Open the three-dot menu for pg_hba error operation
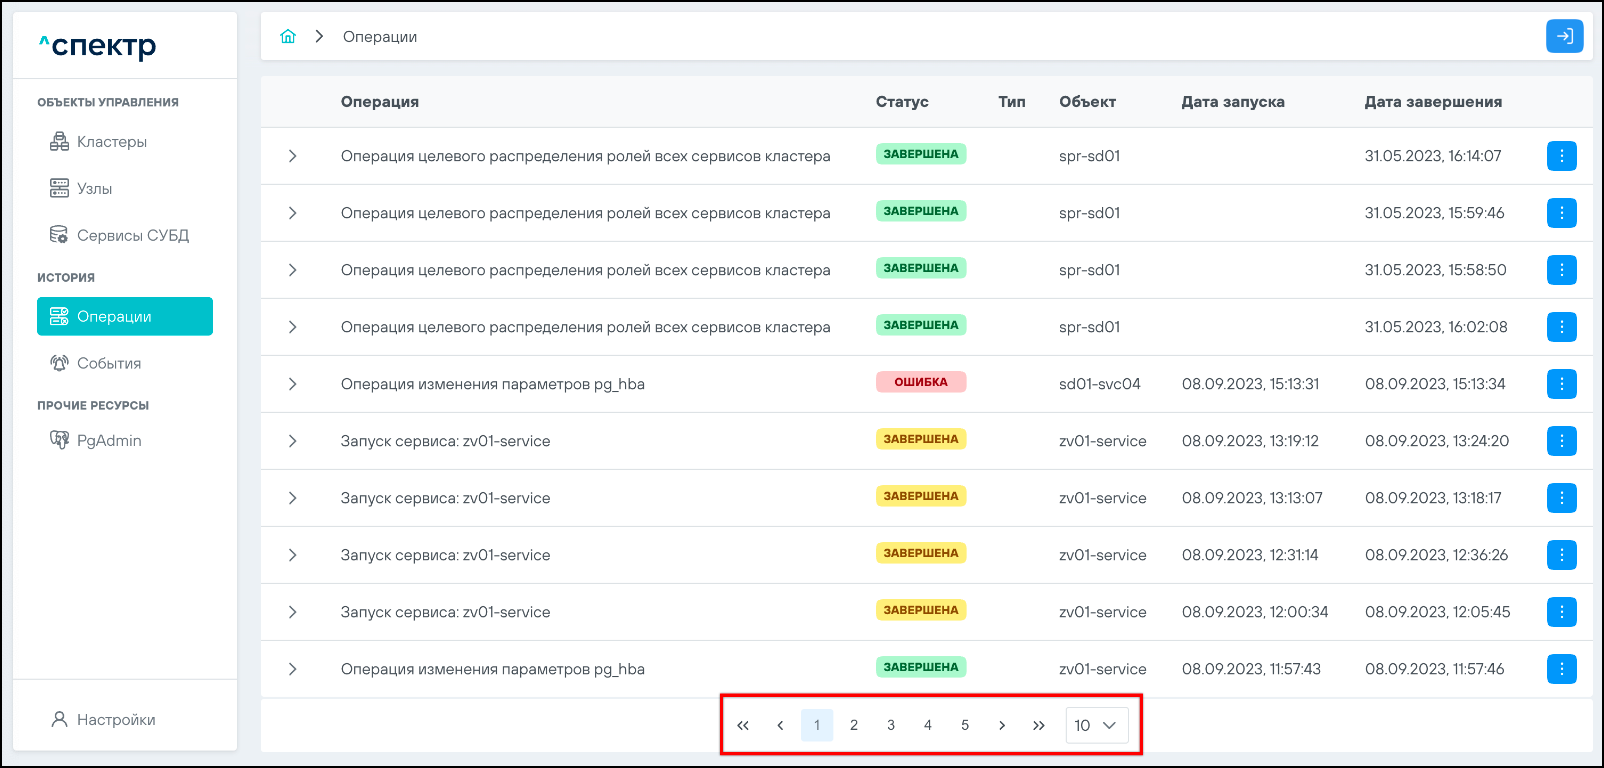This screenshot has height=768, width=1604. pos(1561,384)
